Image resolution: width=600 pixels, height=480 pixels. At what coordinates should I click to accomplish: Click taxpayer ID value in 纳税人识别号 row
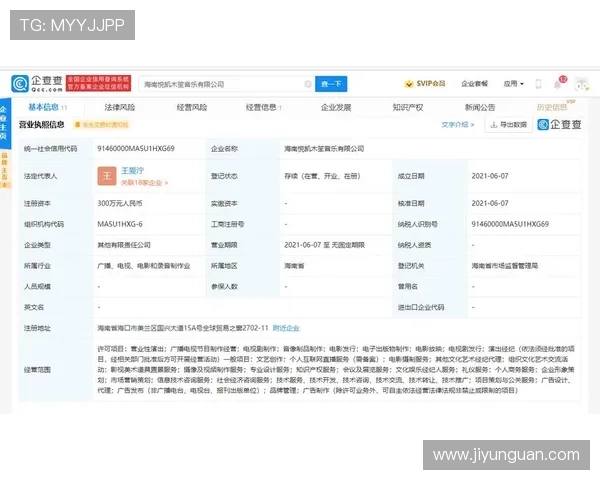[510, 224]
